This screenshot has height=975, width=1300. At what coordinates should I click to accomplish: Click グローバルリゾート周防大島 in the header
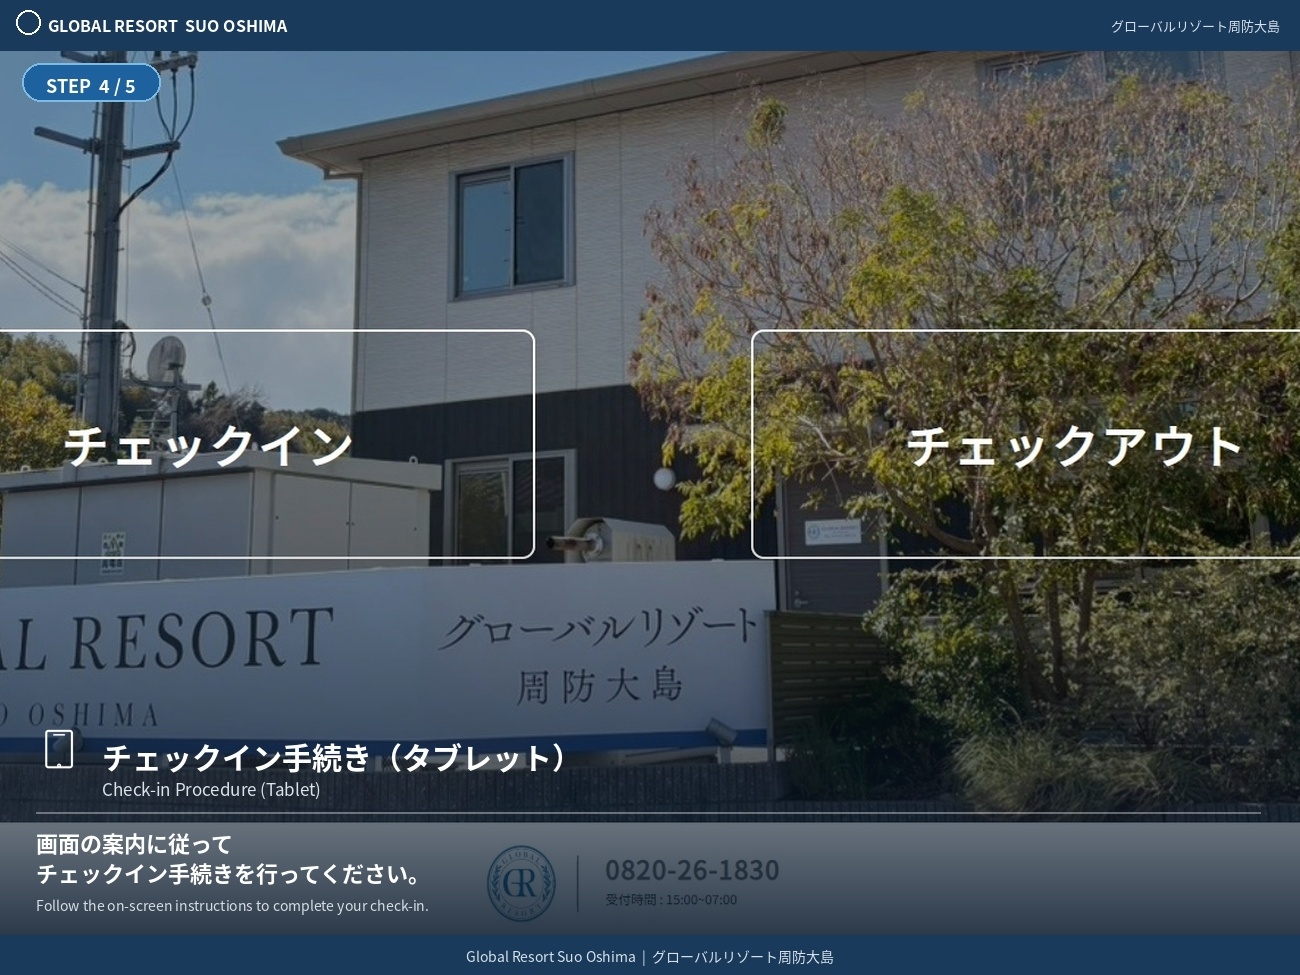[x=1195, y=26]
